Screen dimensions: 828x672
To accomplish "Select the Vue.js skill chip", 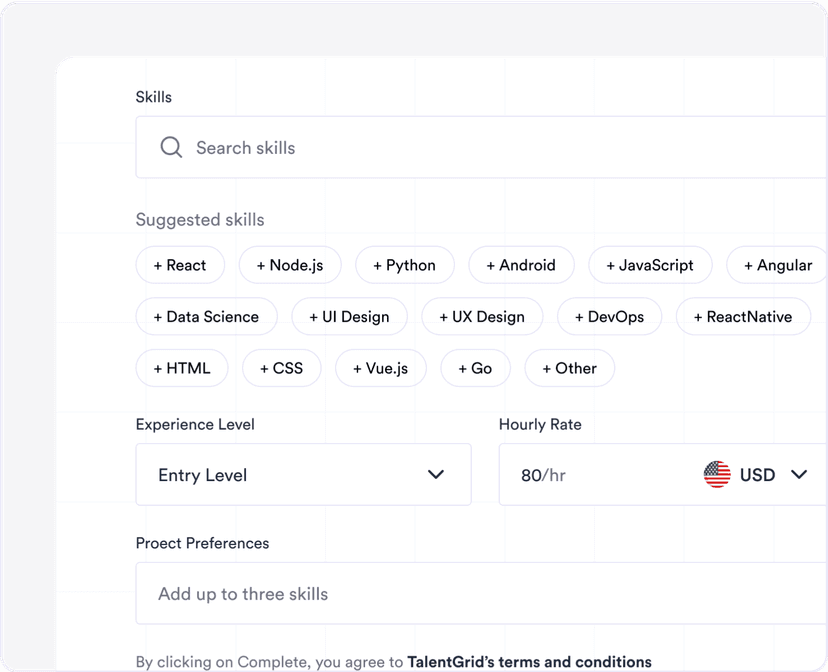I will 380,368.
